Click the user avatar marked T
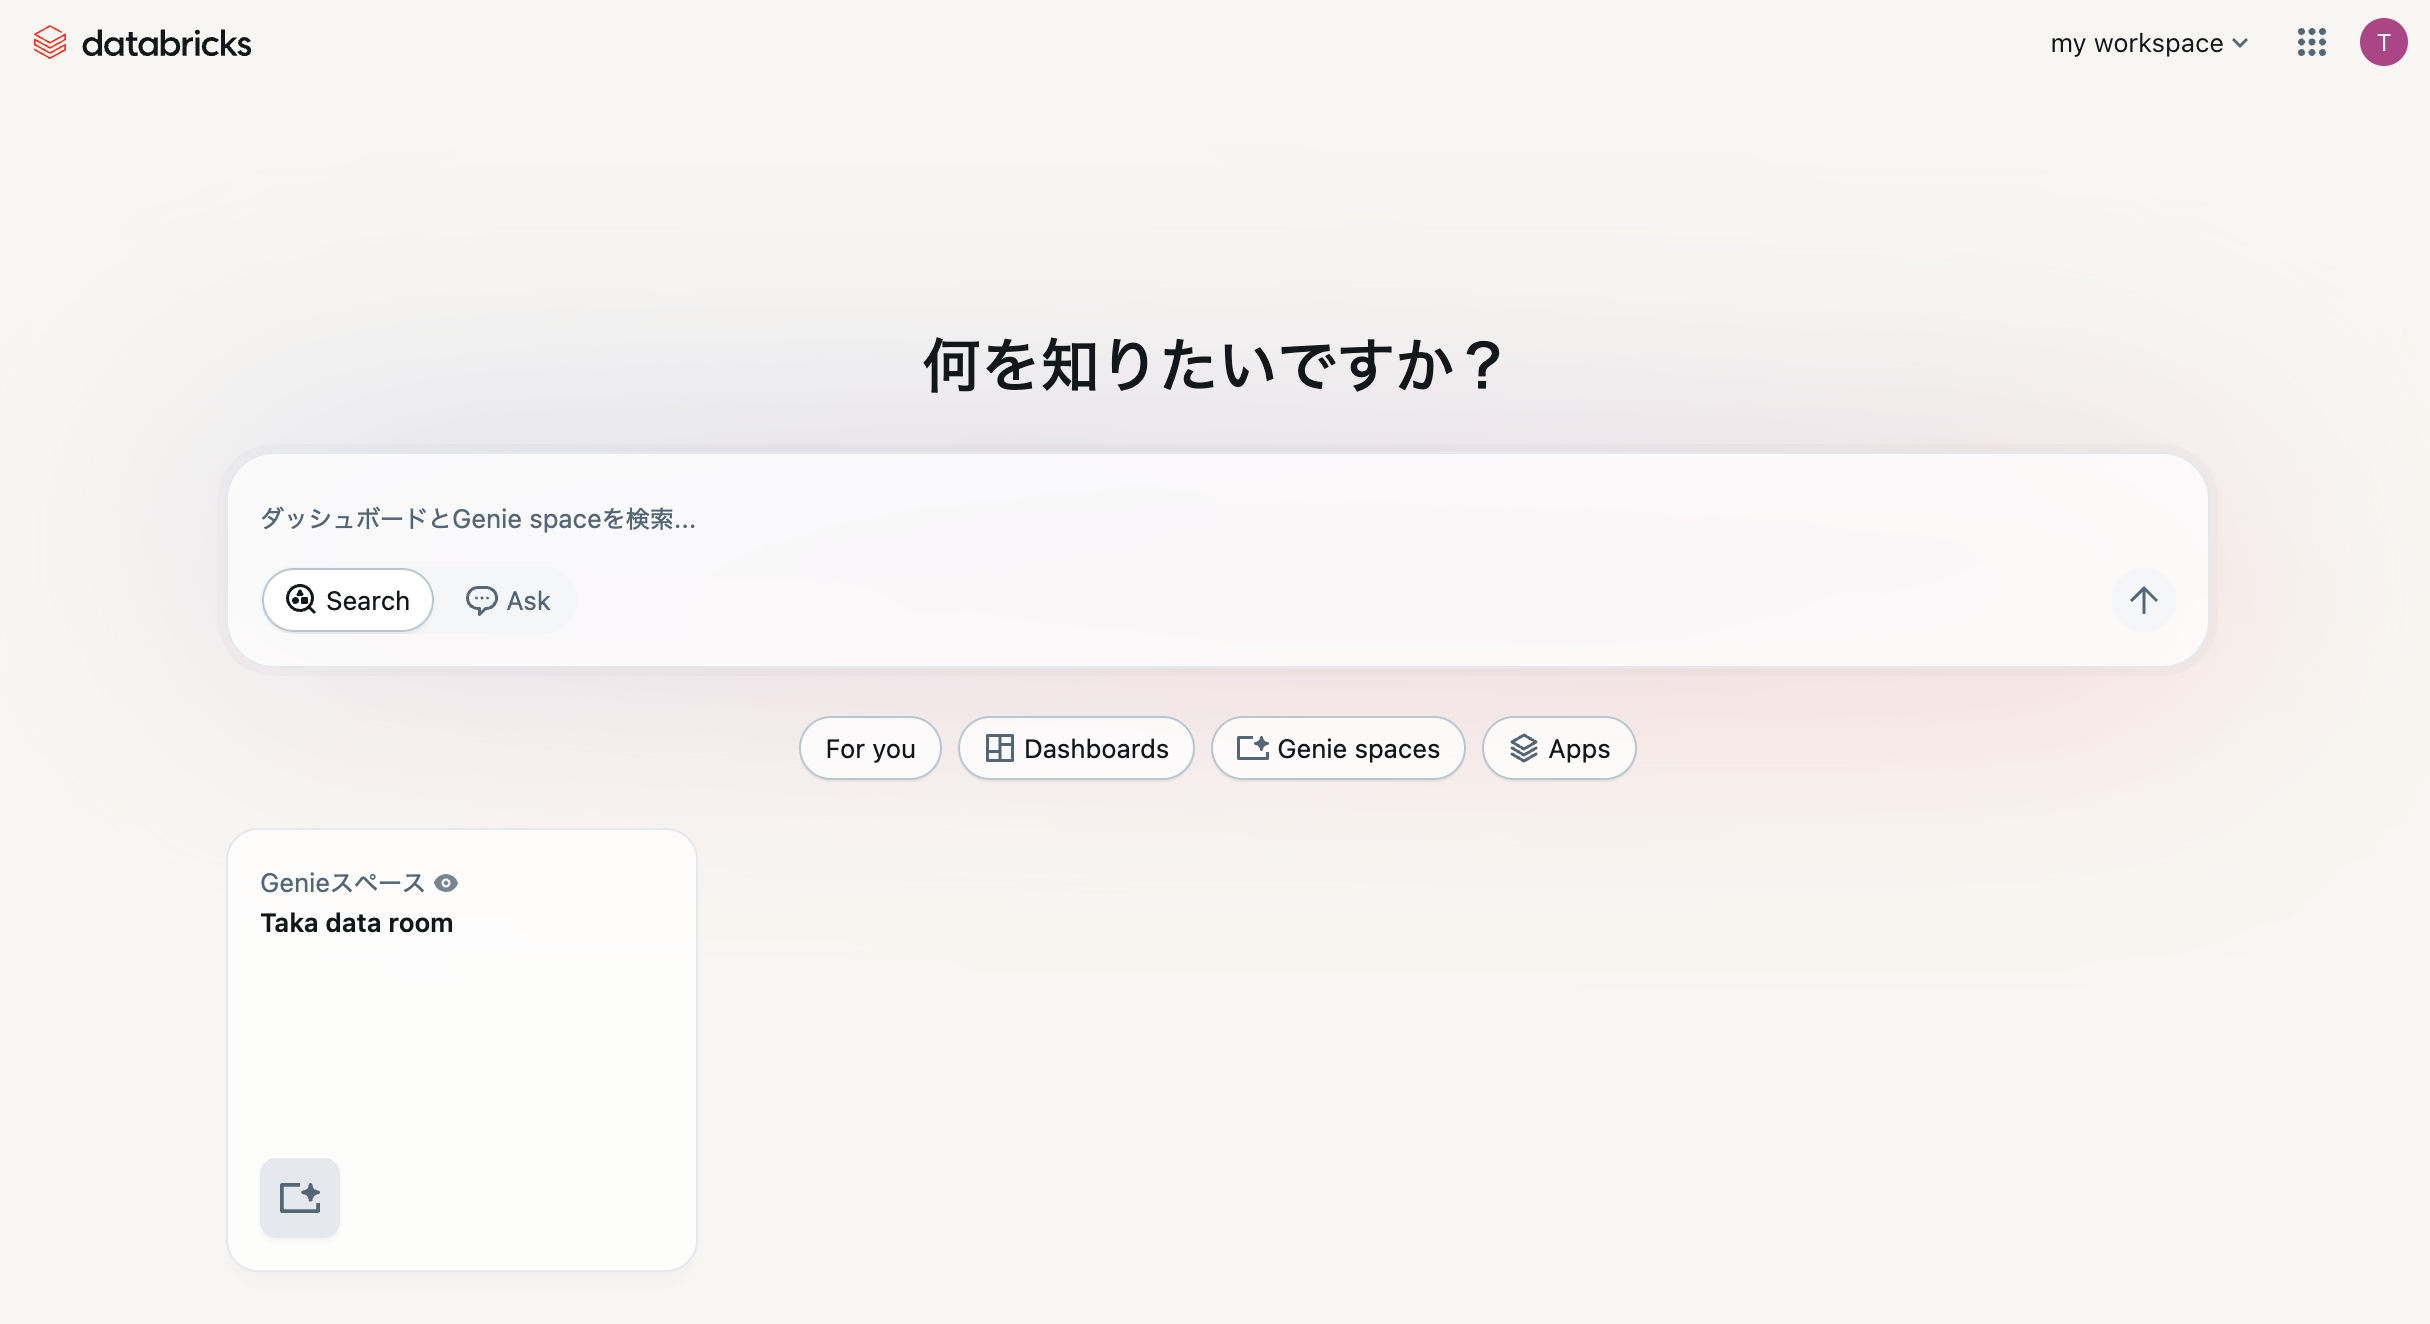This screenshot has width=2430, height=1324. click(x=2384, y=42)
